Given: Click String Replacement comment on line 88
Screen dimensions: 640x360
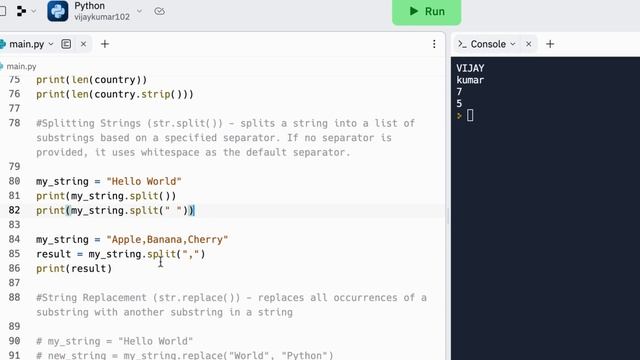Looking at the screenshot, I should tap(231, 304).
